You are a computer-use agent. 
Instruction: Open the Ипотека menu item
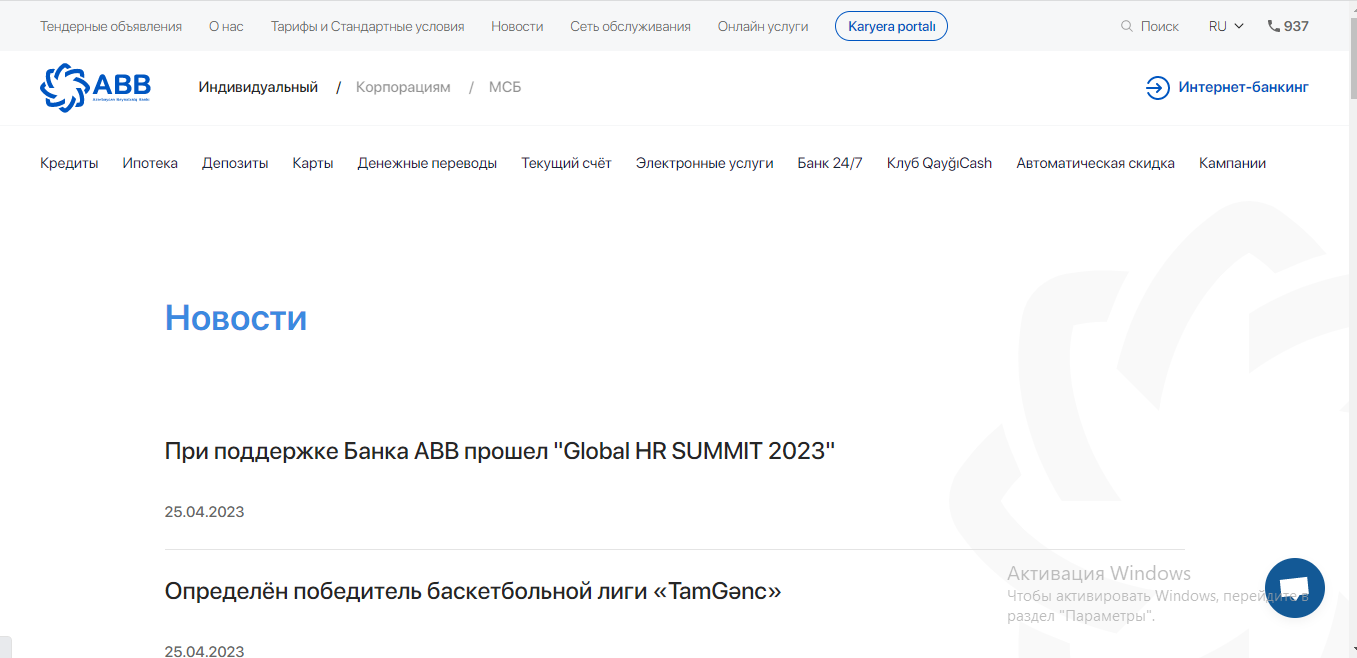pyautogui.click(x=150, y=163)
